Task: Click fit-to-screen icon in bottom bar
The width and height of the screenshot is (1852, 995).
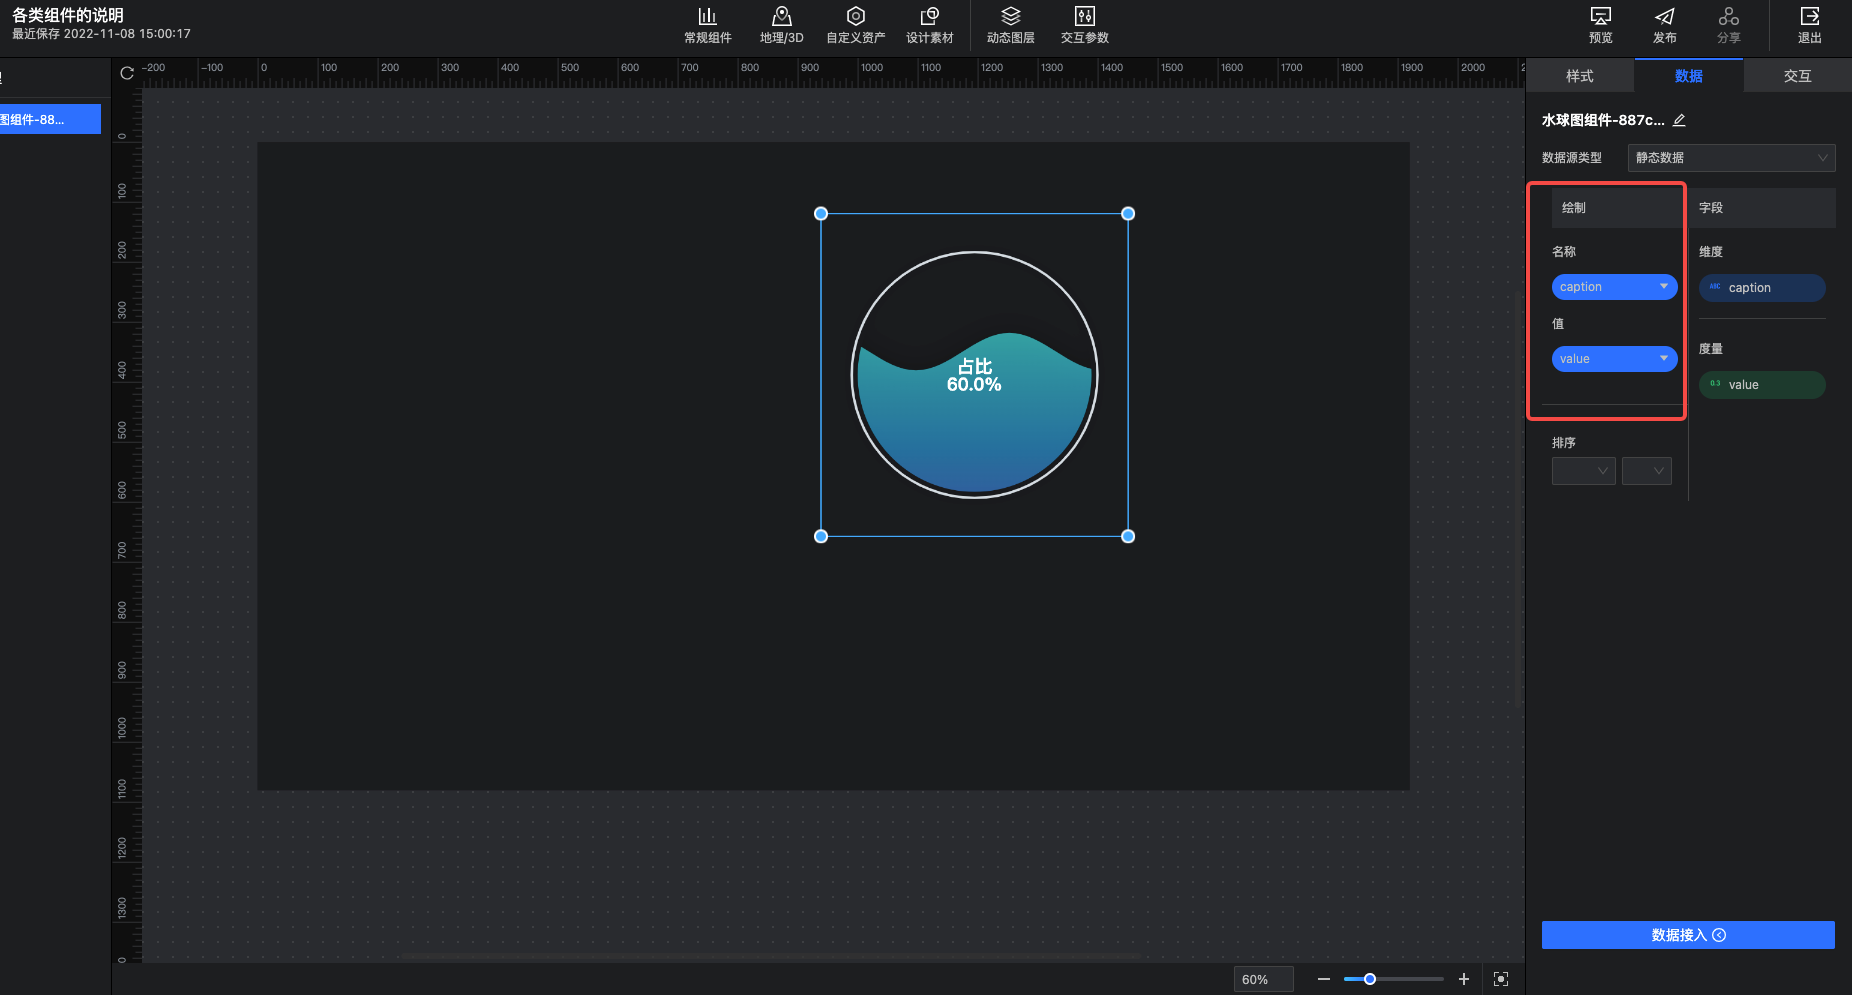Action: [x=1500, y=979]
